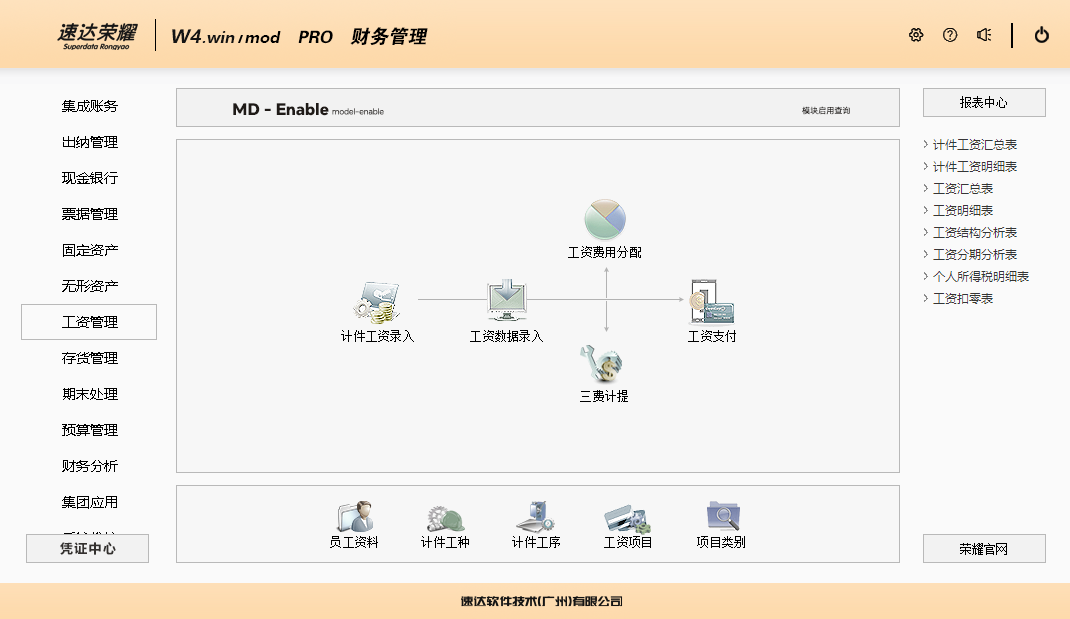The image size is (1070, 619).
Task: Switch to 固定资产 in sidebar
Action: coord(90,250)
